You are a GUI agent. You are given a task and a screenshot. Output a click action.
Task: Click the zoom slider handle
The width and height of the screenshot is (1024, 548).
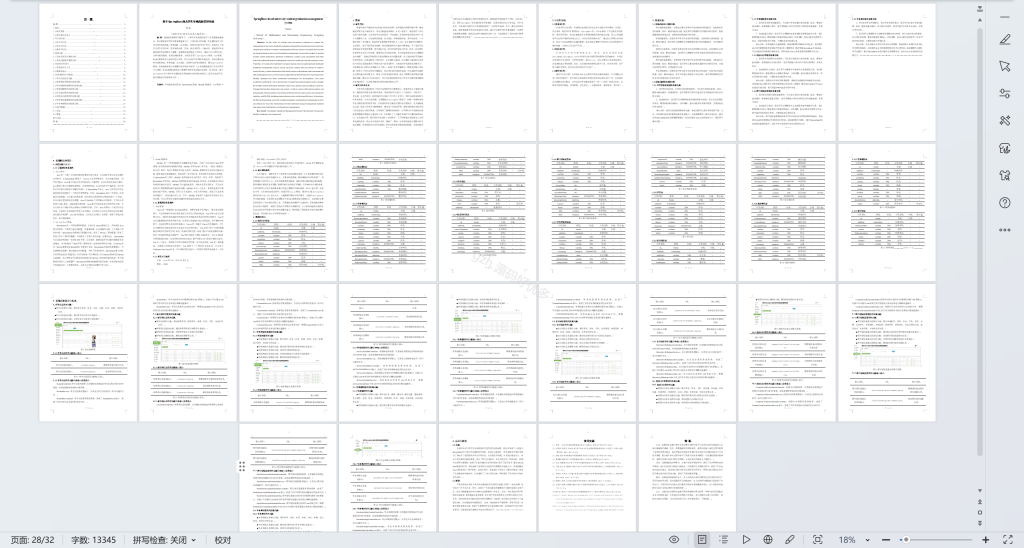(x=906, y=540)
